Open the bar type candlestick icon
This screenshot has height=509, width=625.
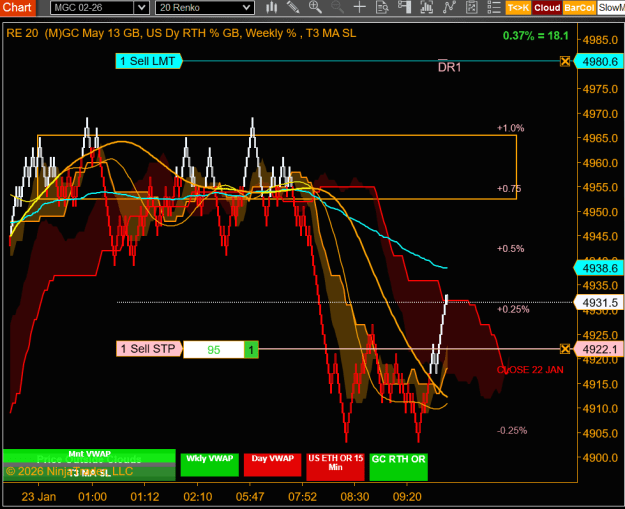tap(272, 7)
